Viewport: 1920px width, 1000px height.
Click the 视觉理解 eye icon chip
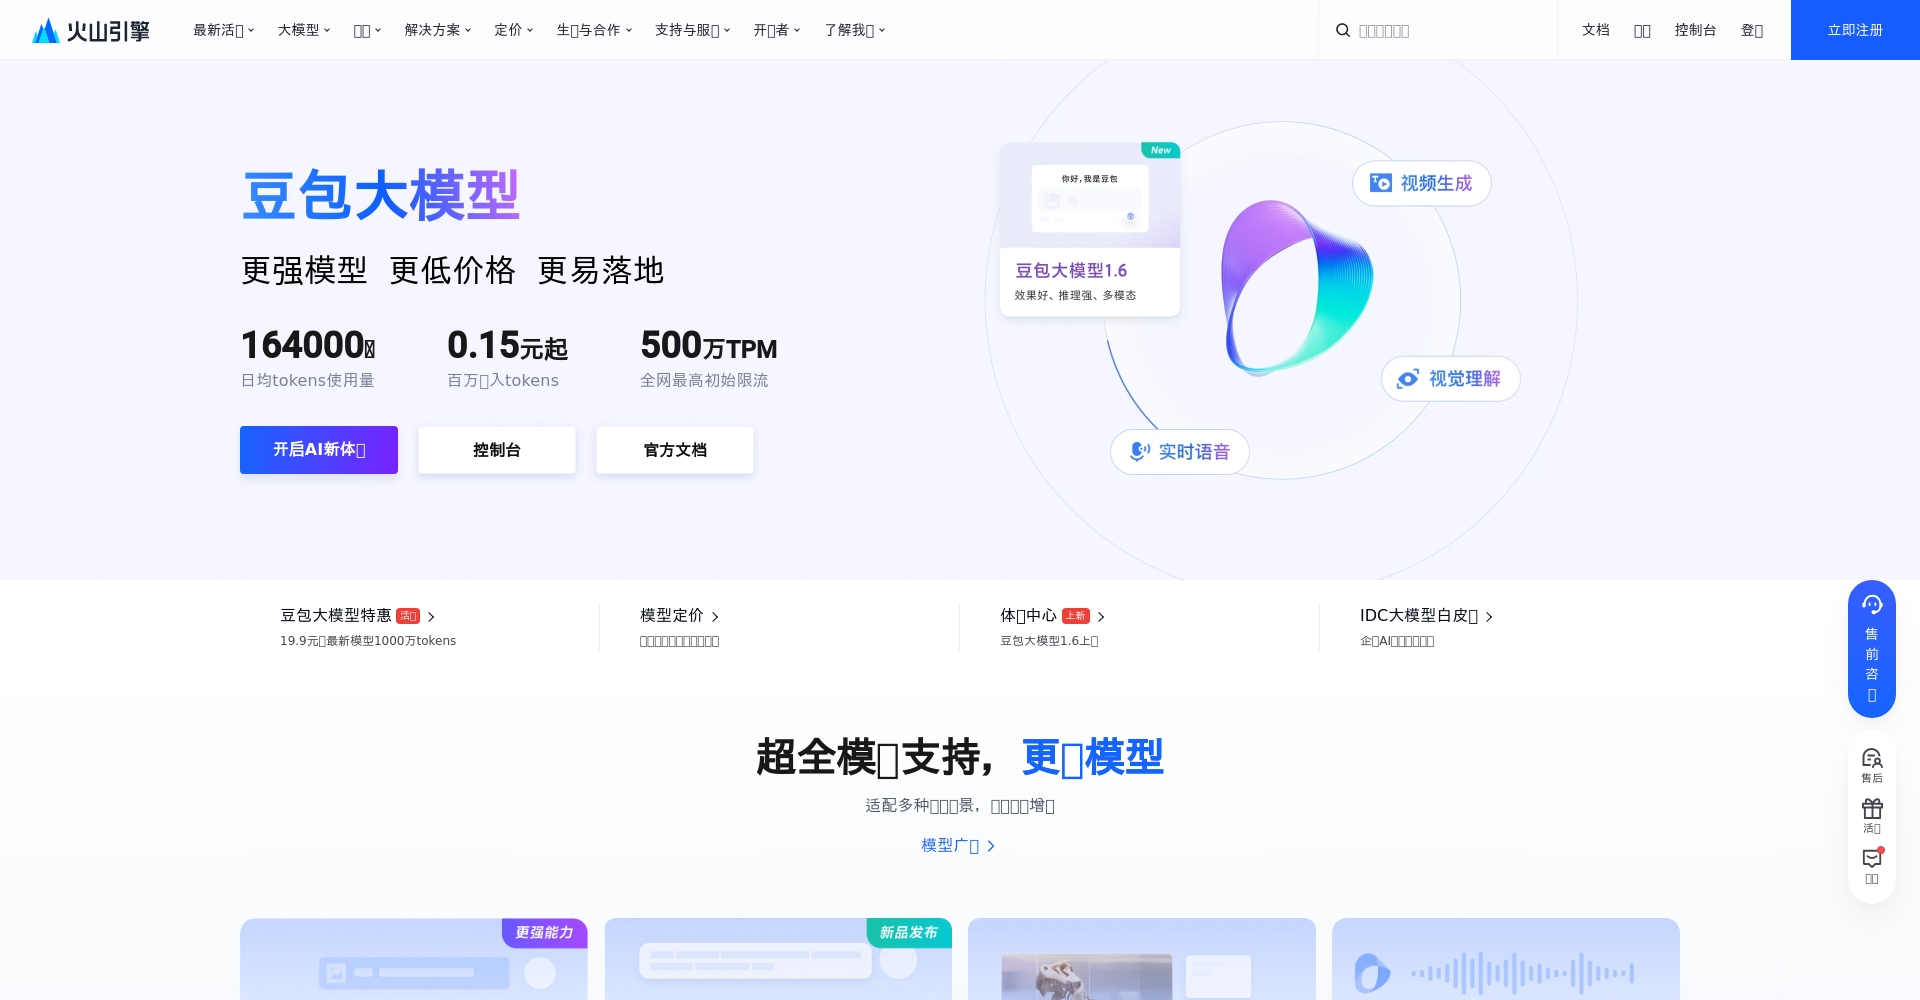[x=1450, y=379]
